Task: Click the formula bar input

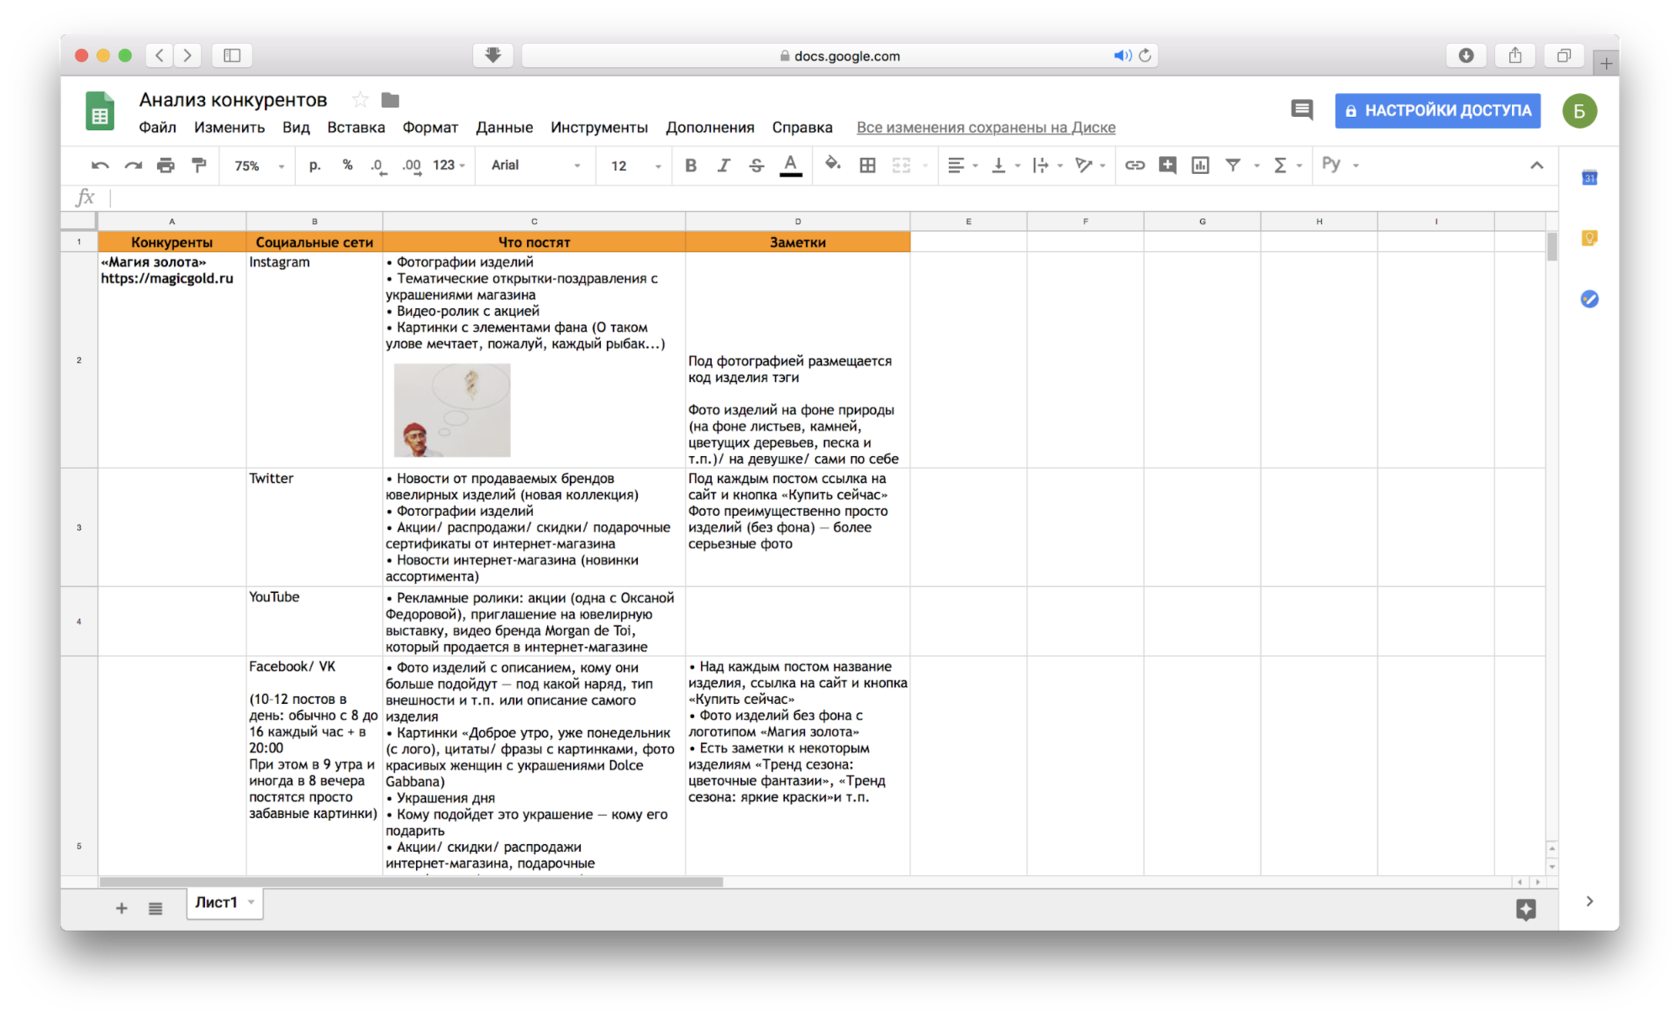Action: [832, 198]
